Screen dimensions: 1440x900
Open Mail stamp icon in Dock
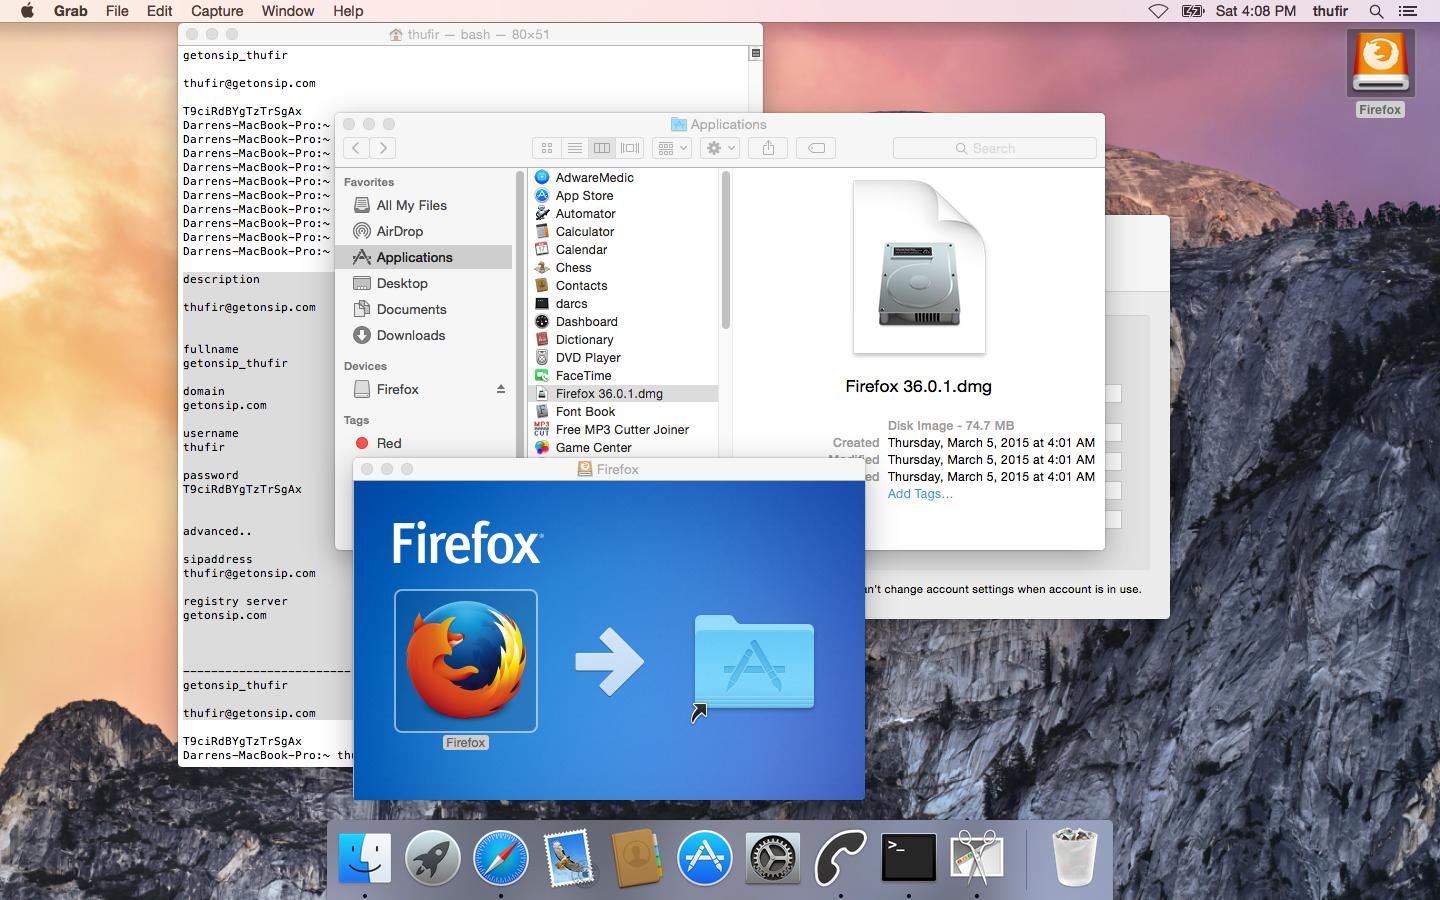[569, 858]
